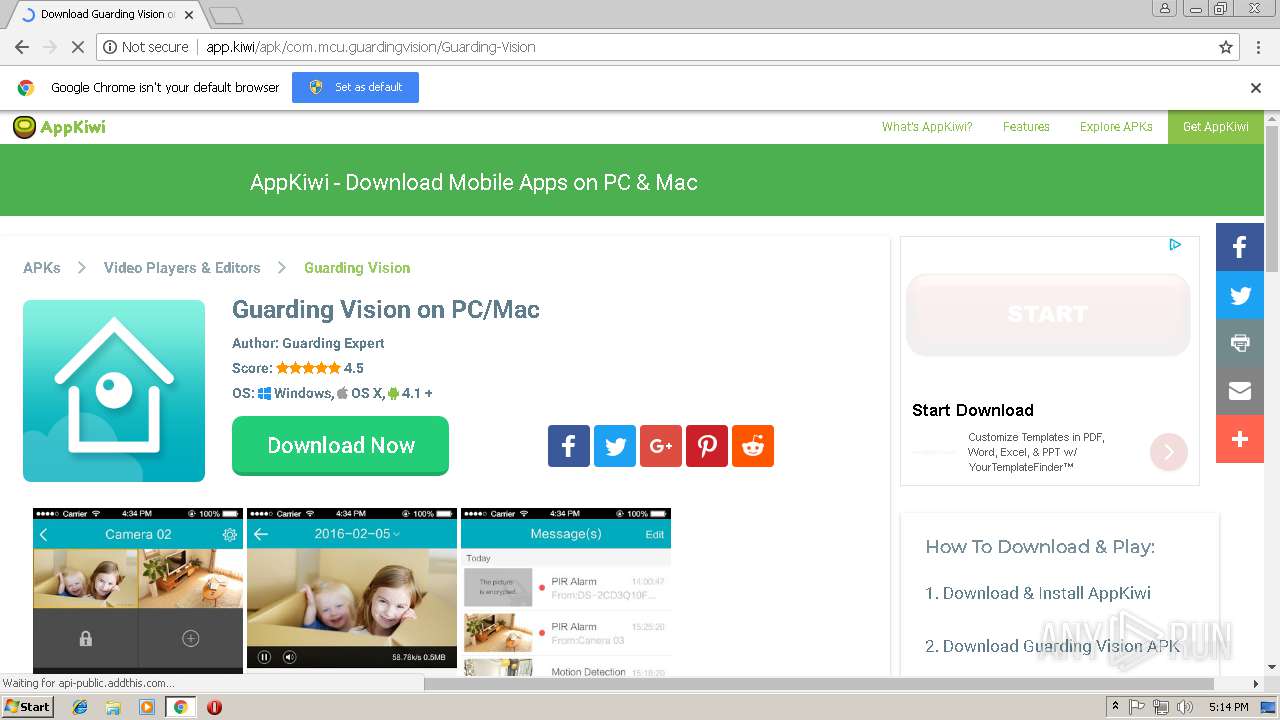The height and width of the screenshot is (720, 1280).
Task: Share via Google Plus button
Action: (661, 446)
